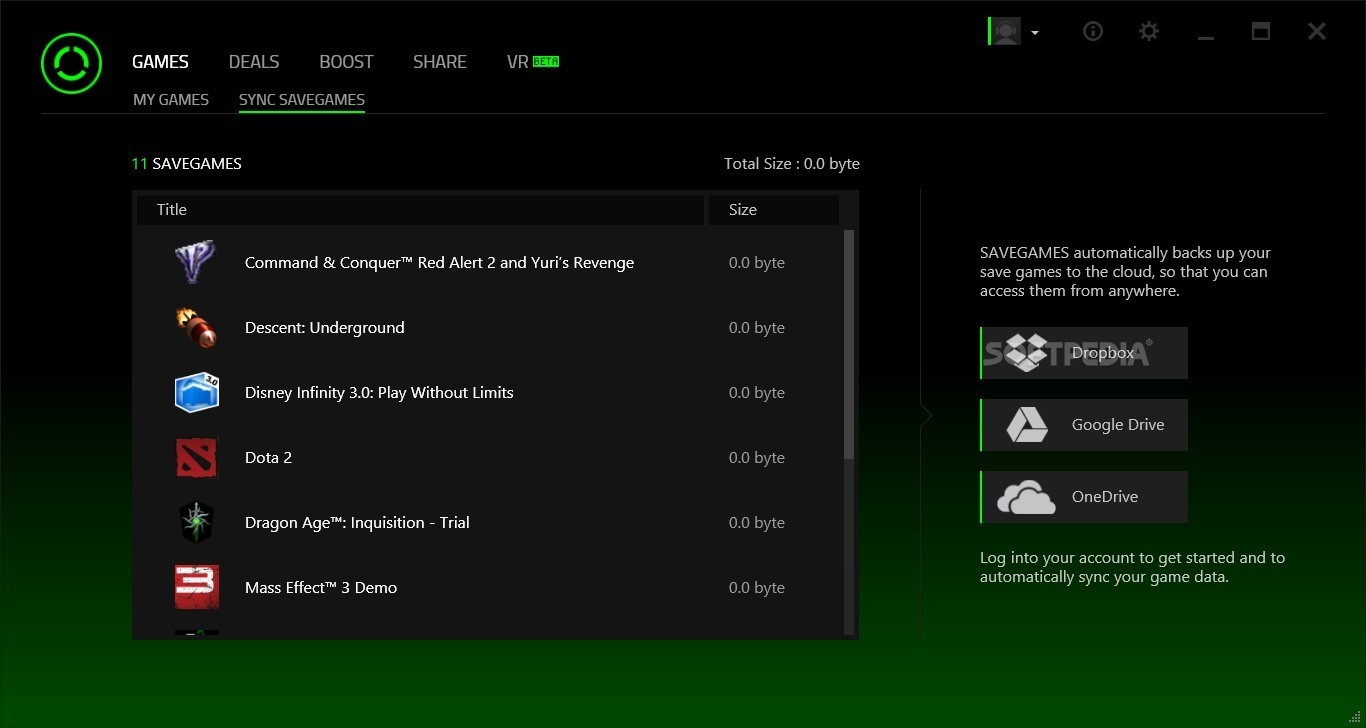Expand the account dropdown arrow
The image size is (1366, 728).
1035,33
